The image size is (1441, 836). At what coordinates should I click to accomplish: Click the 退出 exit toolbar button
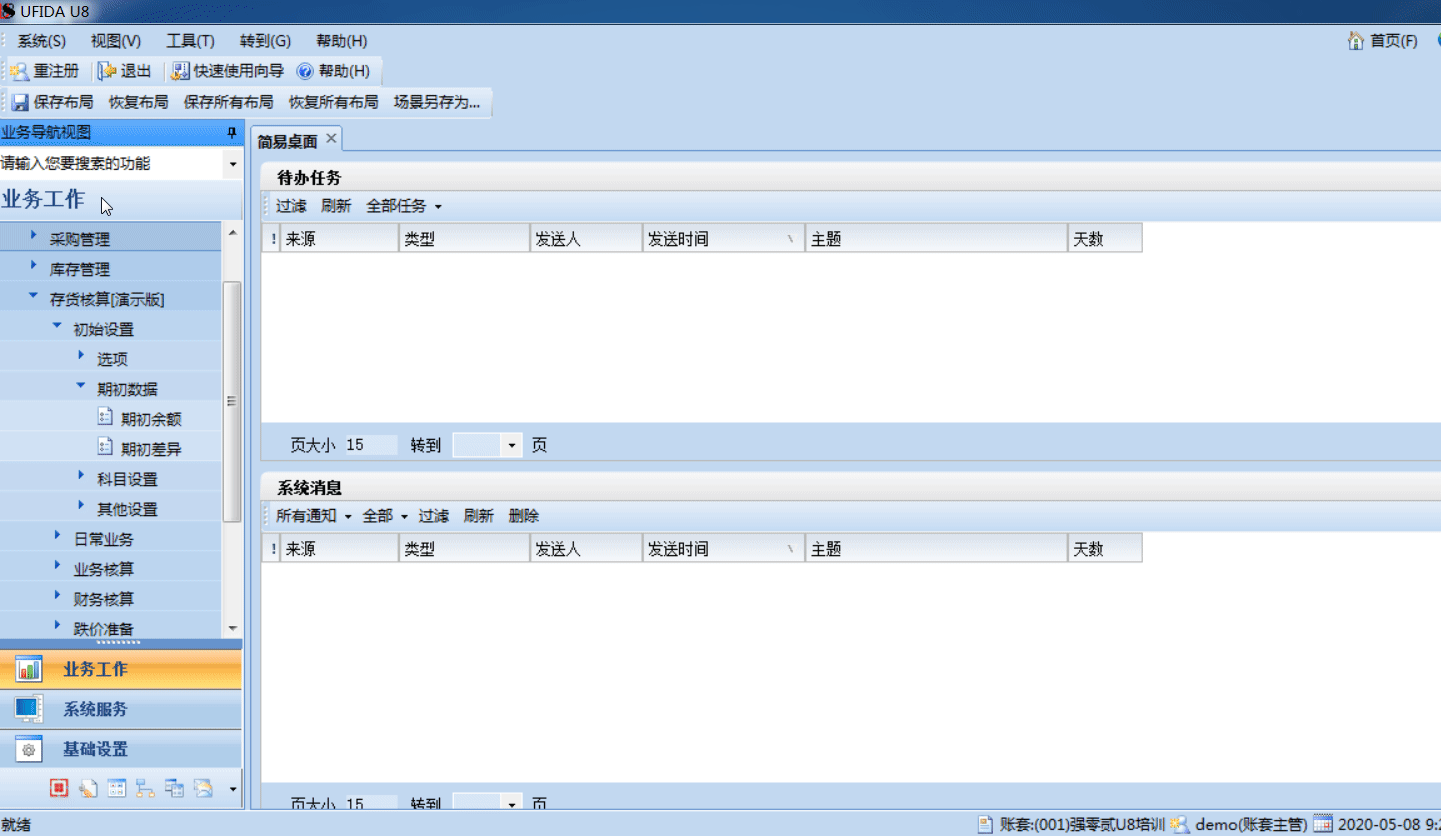125,71
